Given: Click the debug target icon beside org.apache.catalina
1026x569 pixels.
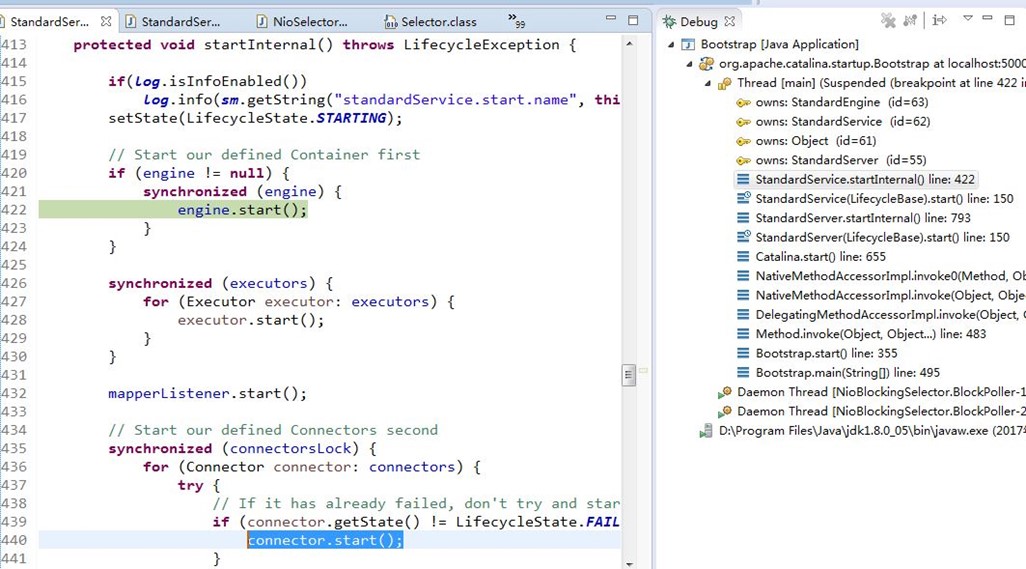Looking at the screenshot, I should [x=706, y=64].
